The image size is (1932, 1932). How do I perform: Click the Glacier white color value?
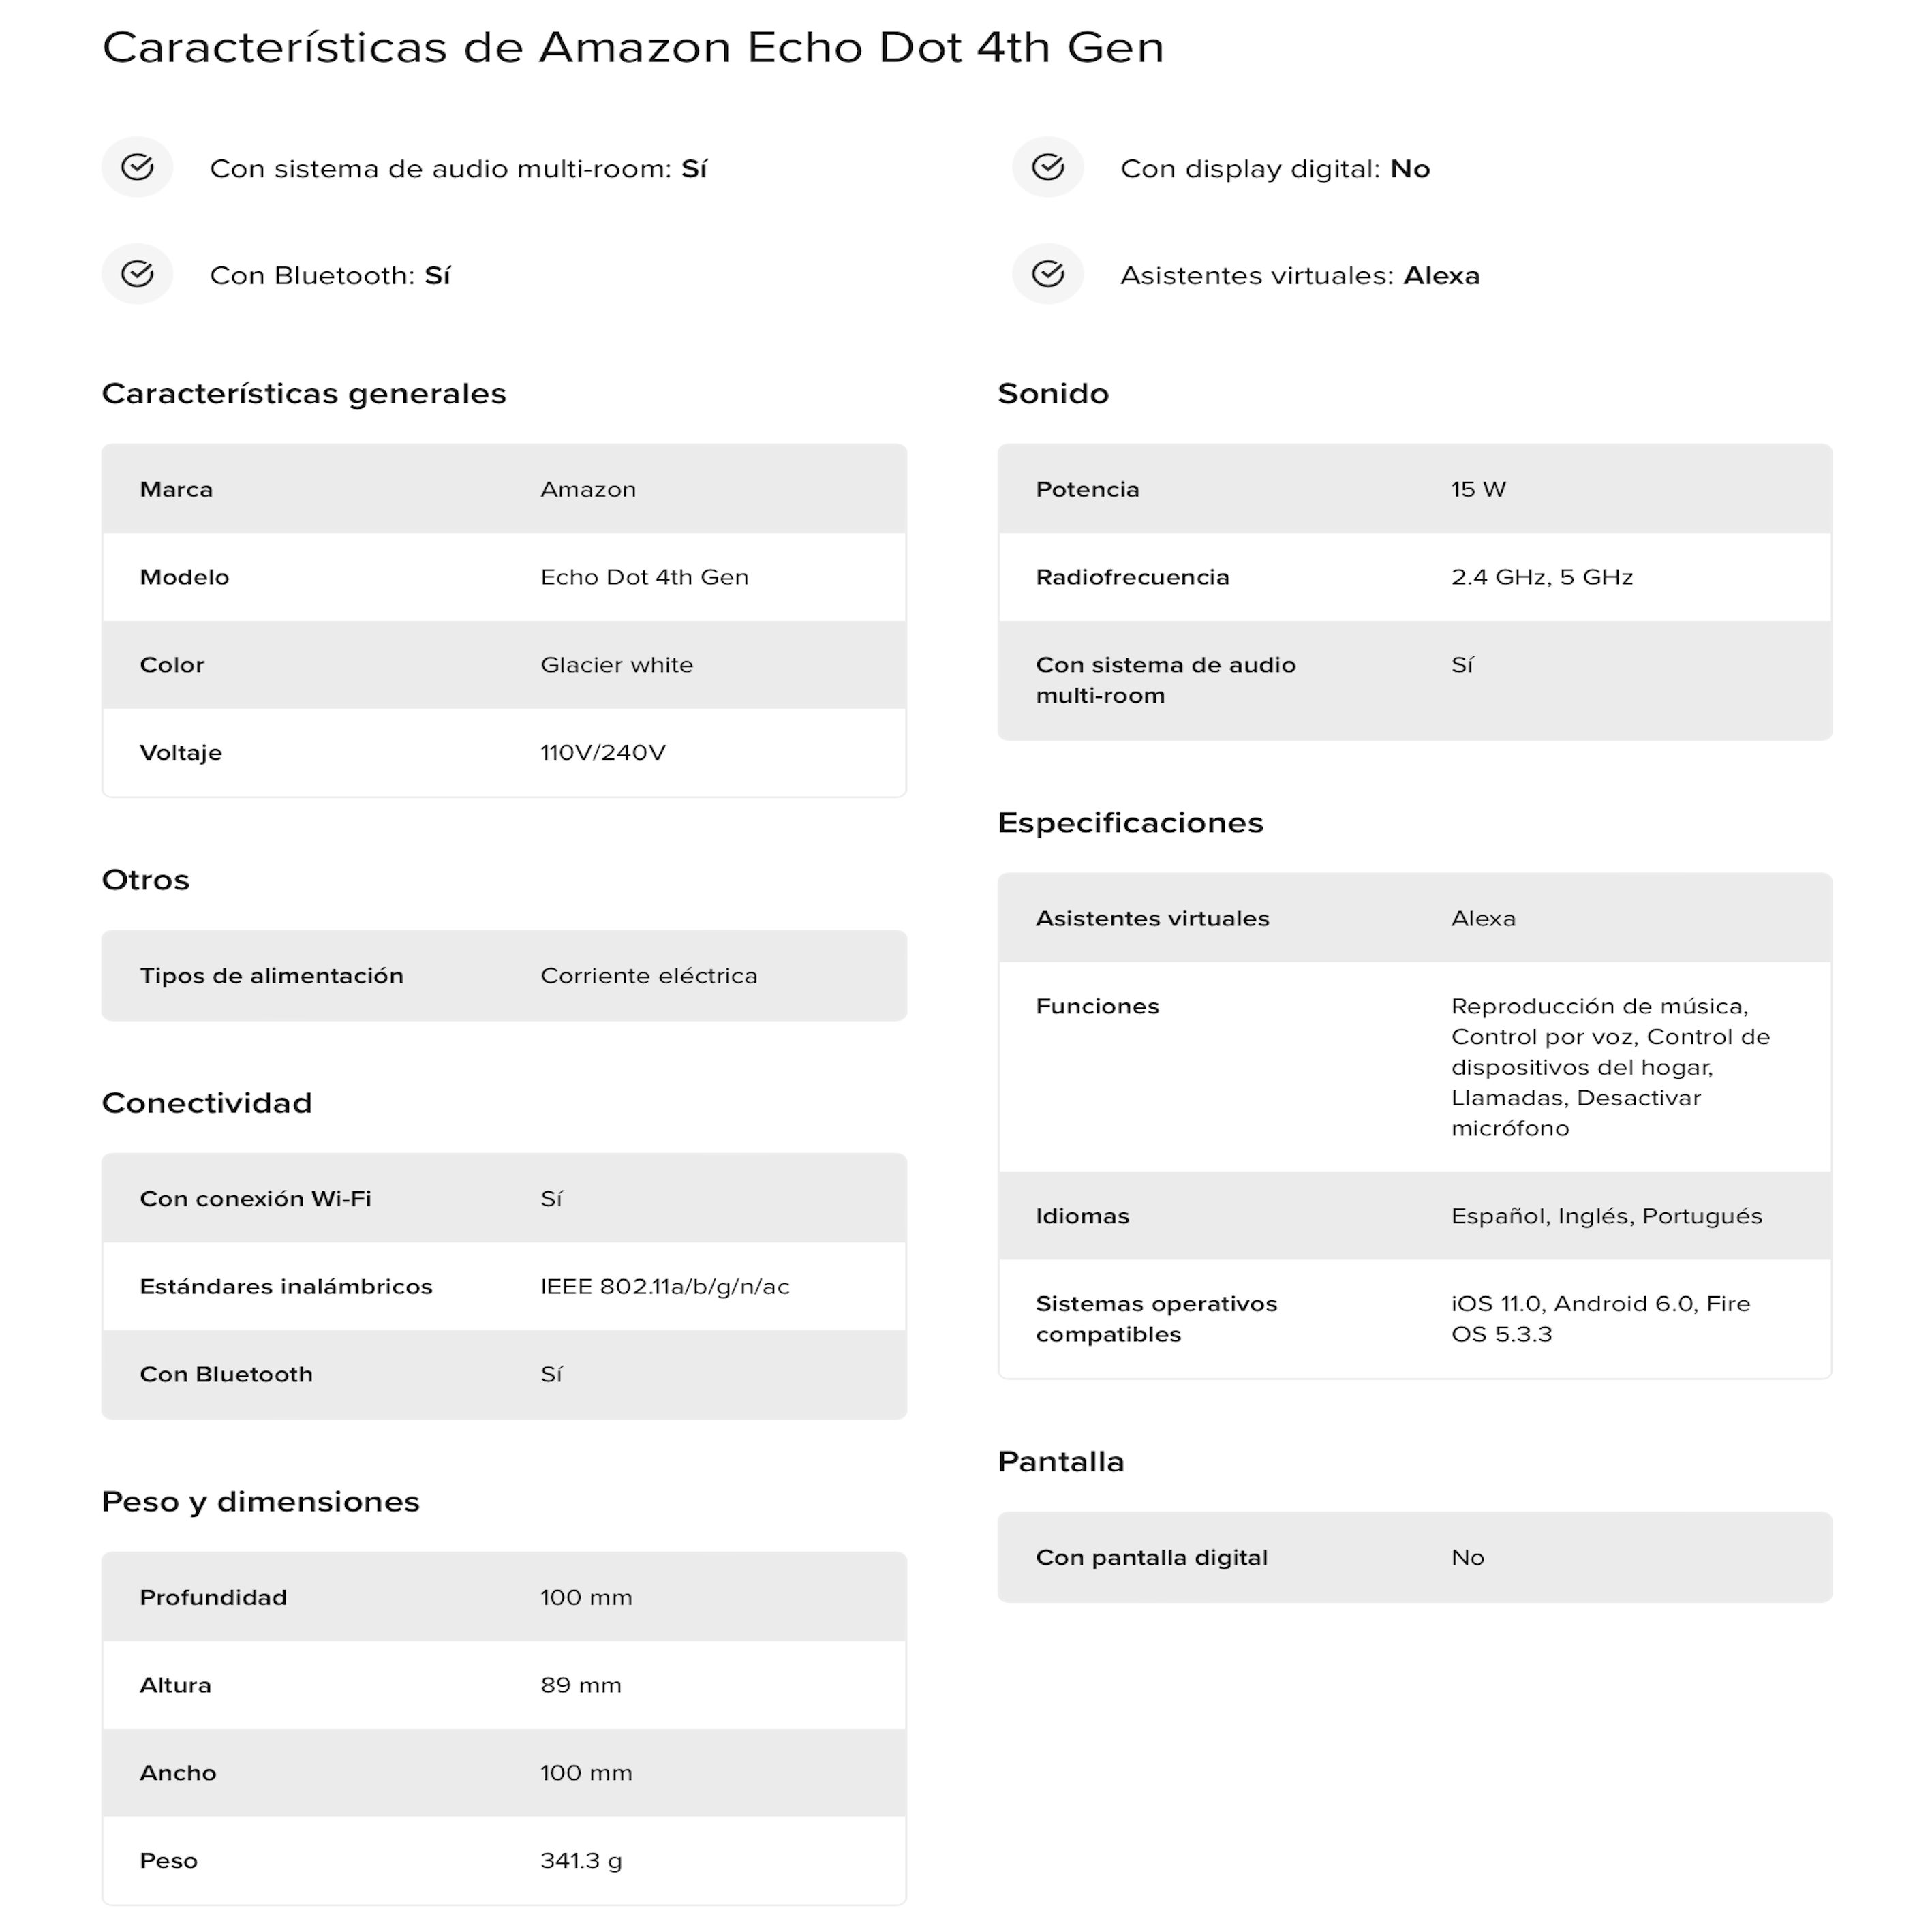[616, 665]
